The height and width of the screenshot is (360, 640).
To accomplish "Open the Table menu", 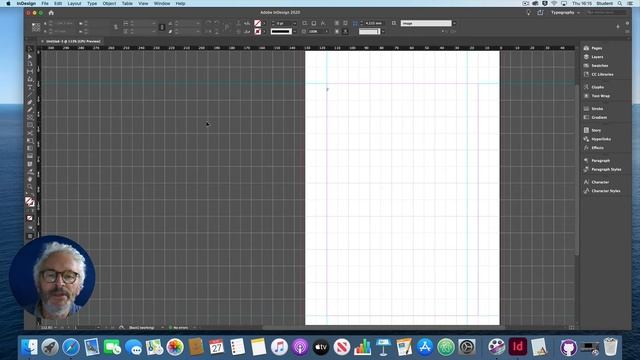I will [127, 3].
